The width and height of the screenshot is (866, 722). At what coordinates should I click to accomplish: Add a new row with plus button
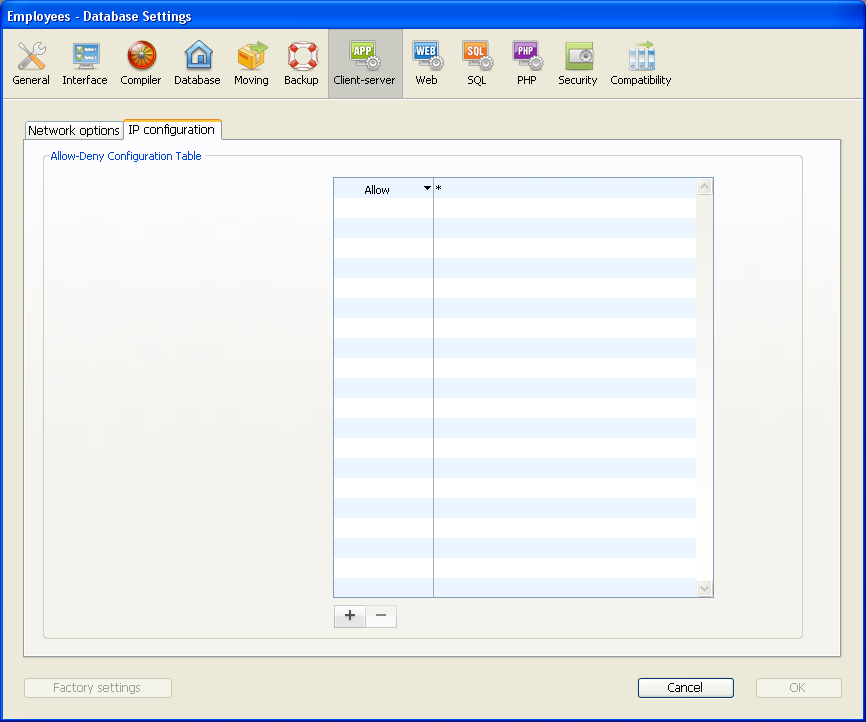pos(350,616)
